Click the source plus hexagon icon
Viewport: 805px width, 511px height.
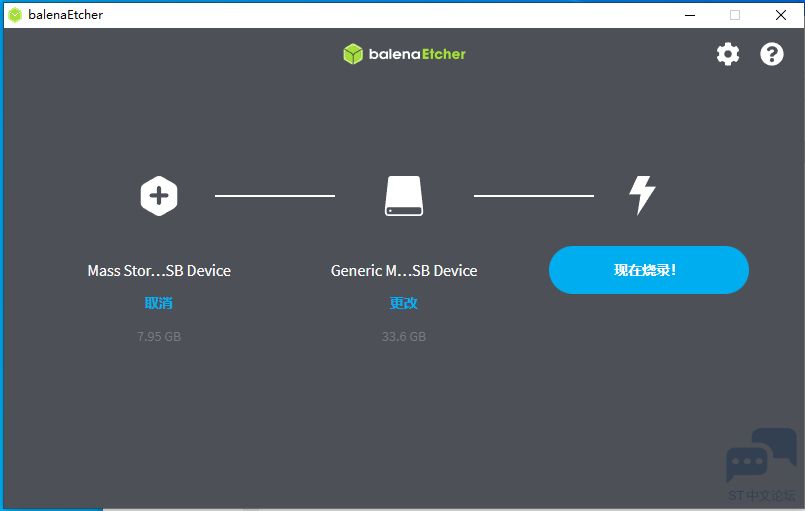tap(159, 196)
